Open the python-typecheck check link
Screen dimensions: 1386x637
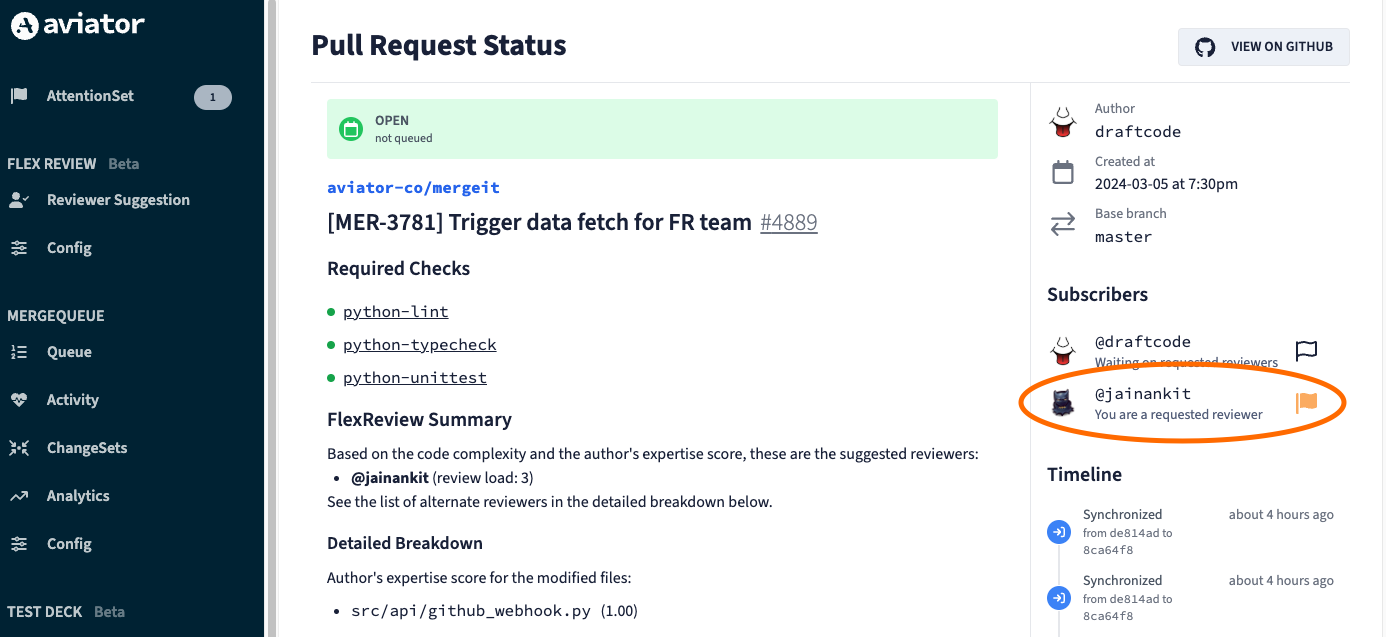point(419,345)
